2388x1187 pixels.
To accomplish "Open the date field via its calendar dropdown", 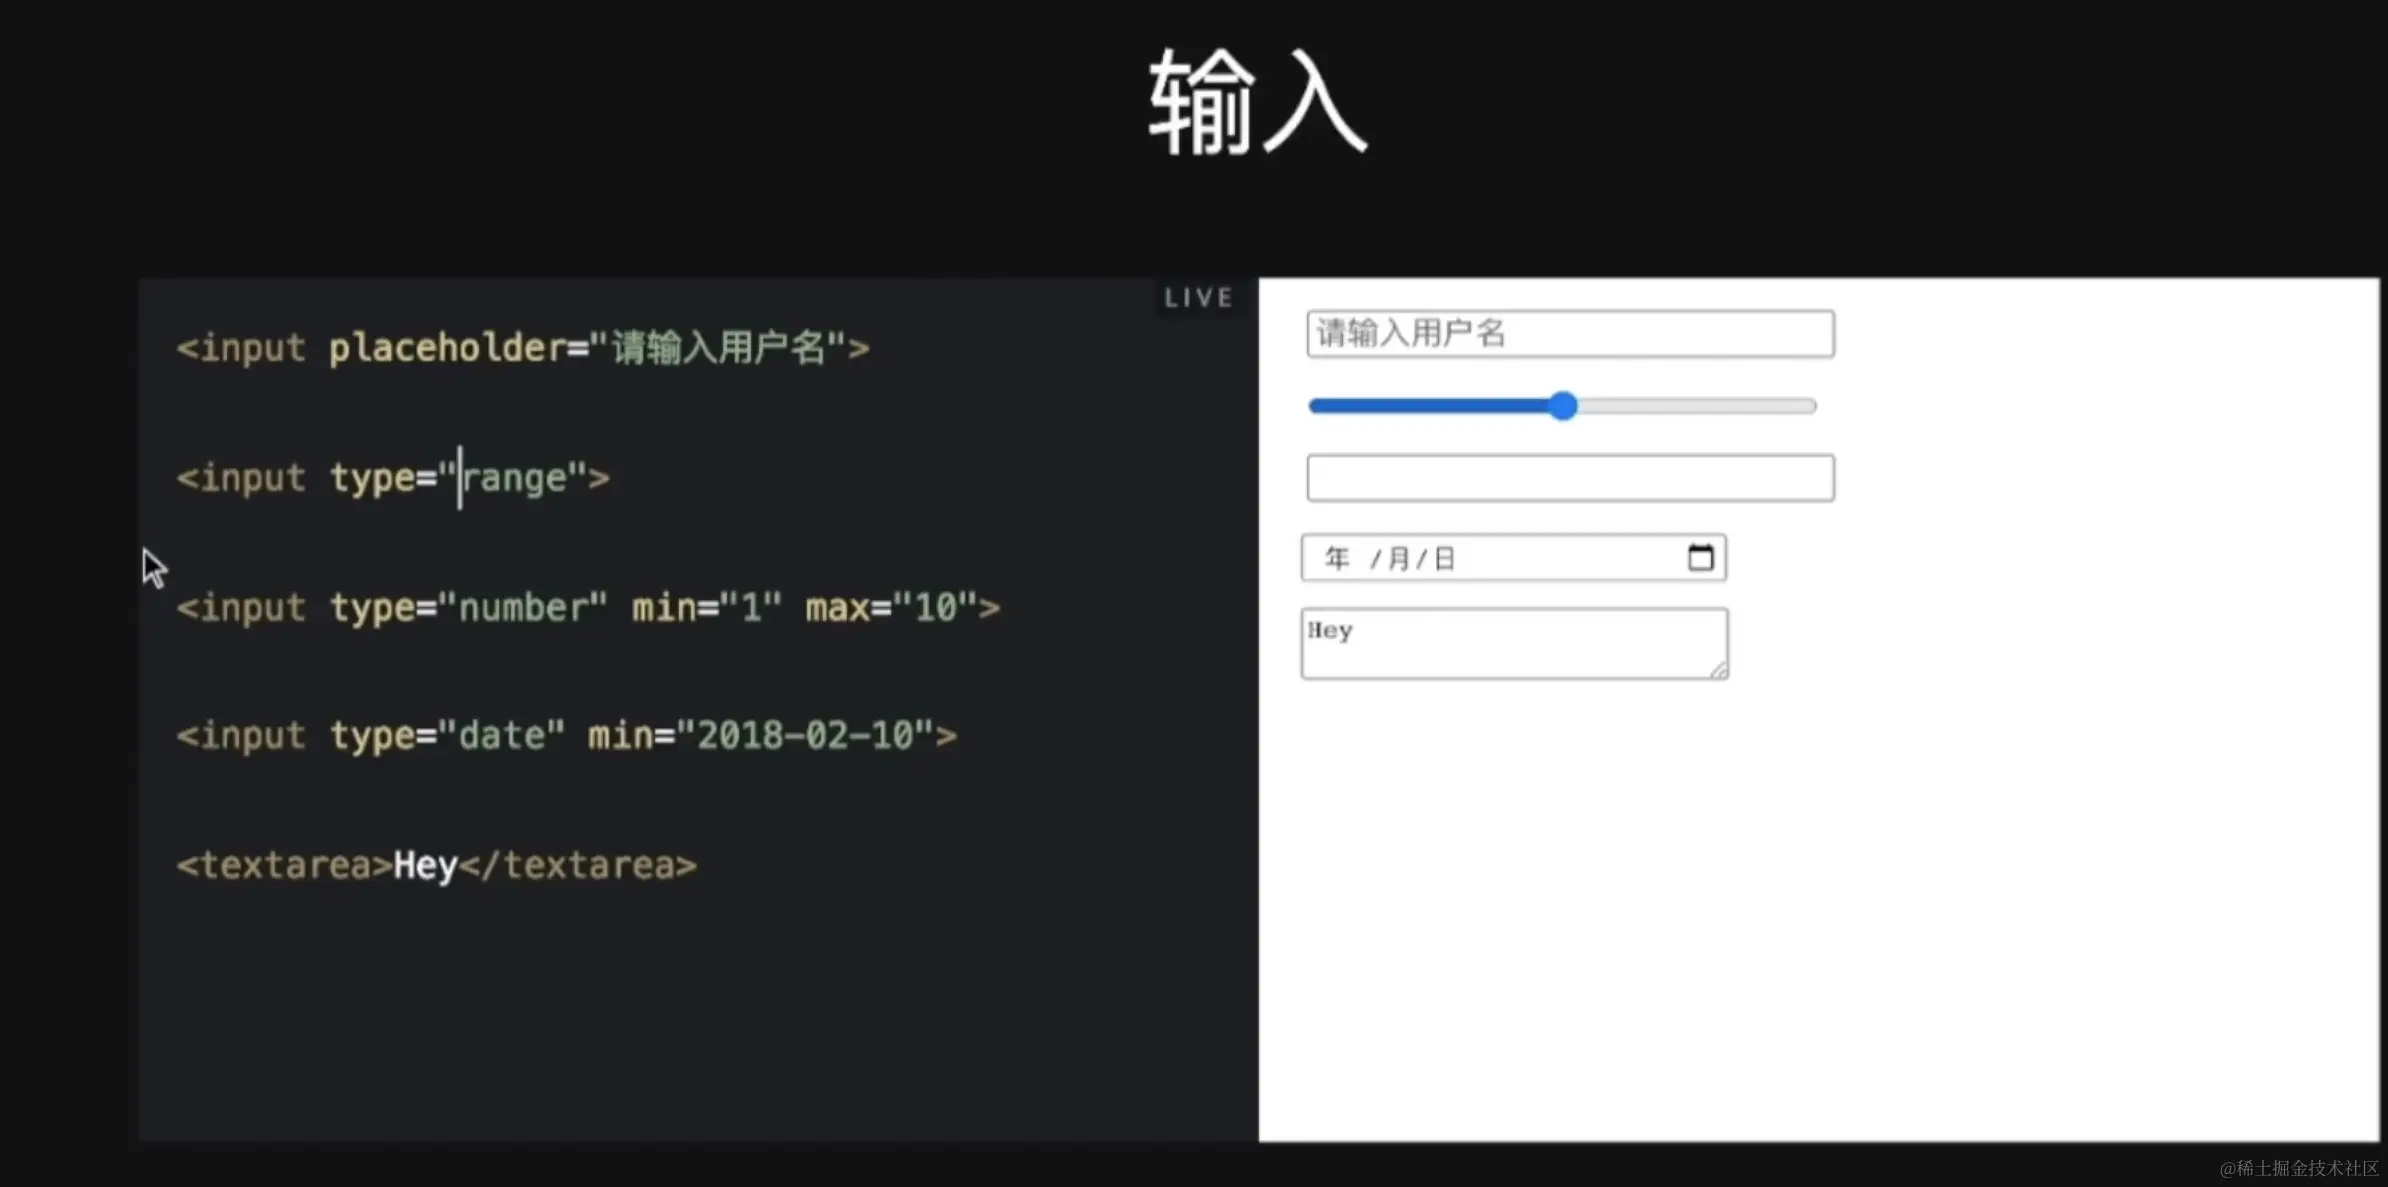I will 1701,557.
